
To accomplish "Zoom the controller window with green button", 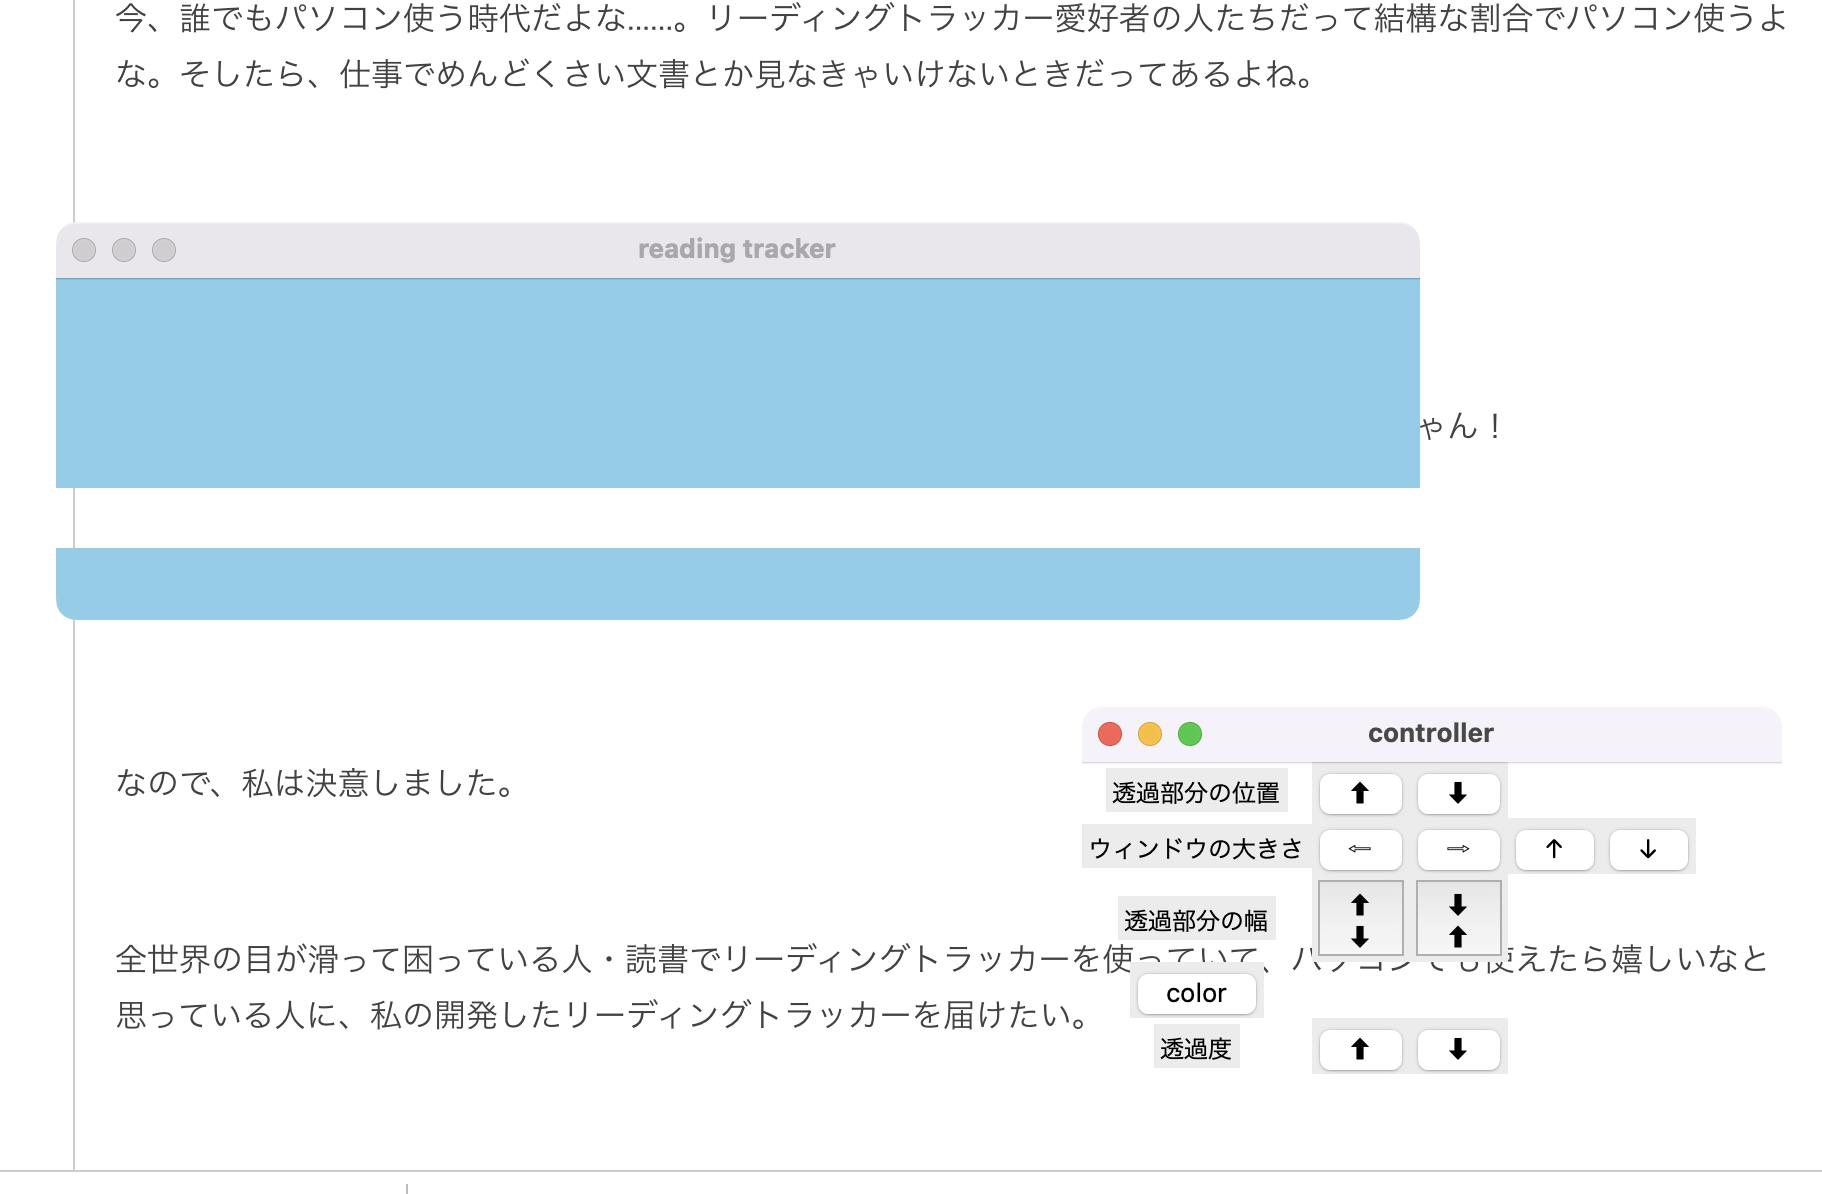I will point(1190,734).
